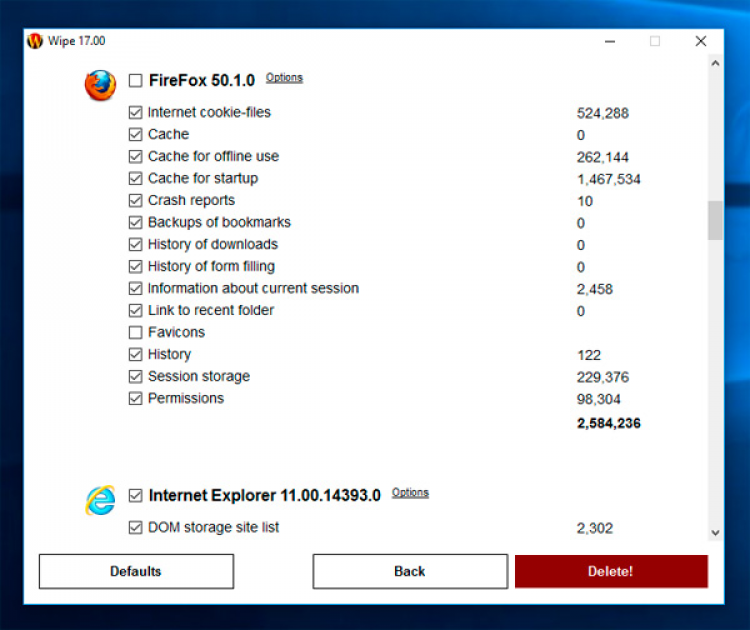Uncheck Internet cookie-files checkbox

[x=135, y=112]
